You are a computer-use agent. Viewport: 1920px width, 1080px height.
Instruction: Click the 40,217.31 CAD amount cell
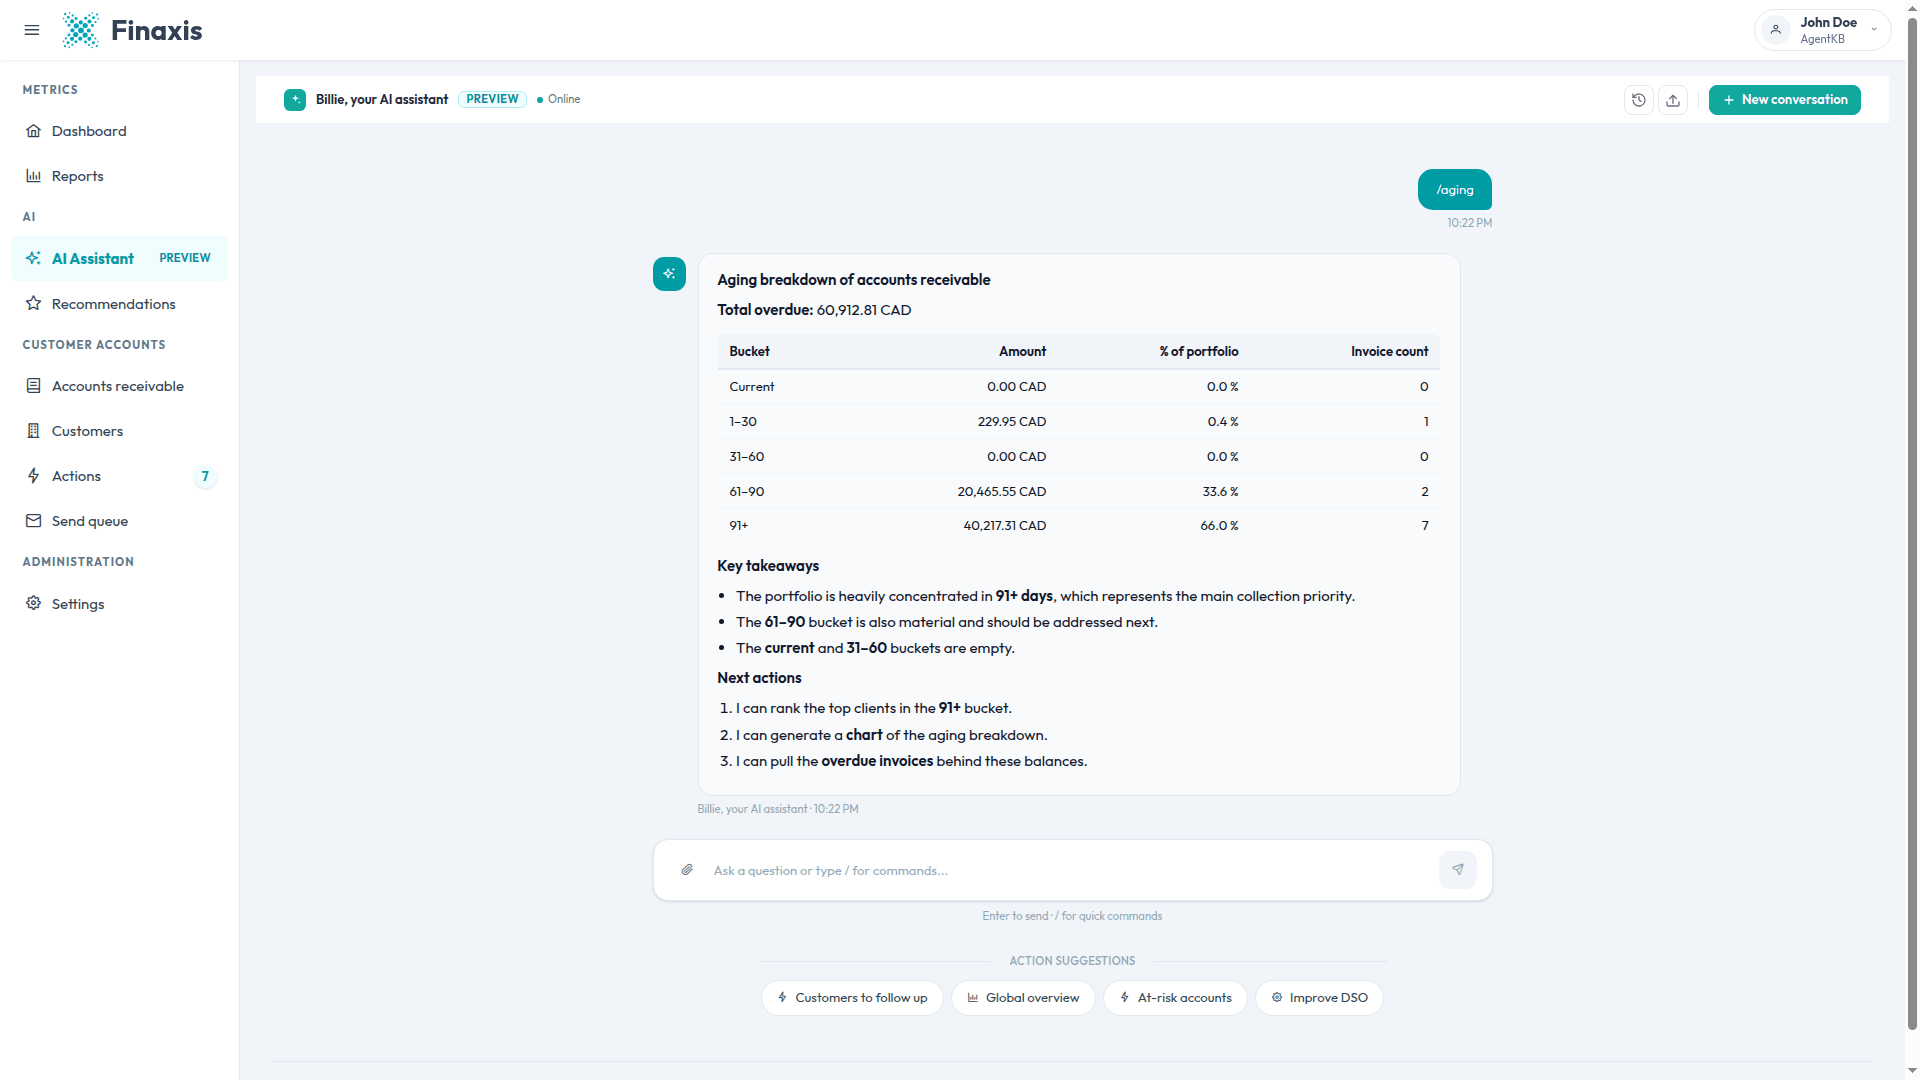(x=1005, y=526)
